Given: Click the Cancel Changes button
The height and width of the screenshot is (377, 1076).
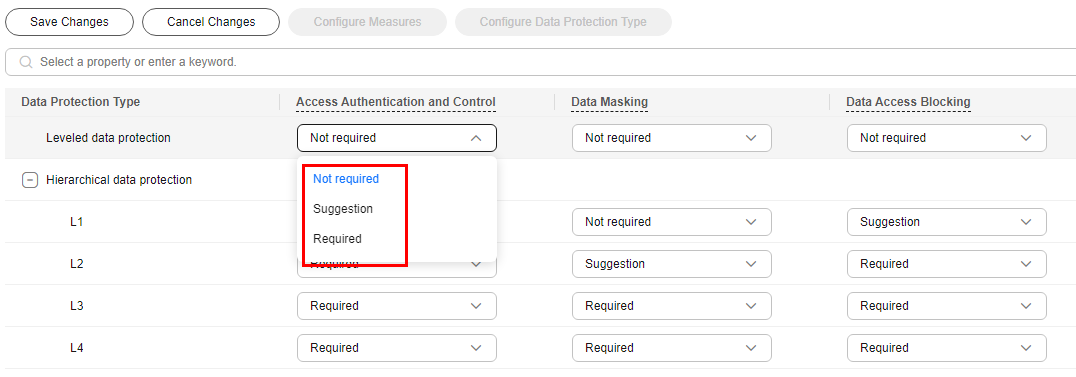Looking at the screenshot, I should click(211, 22).
